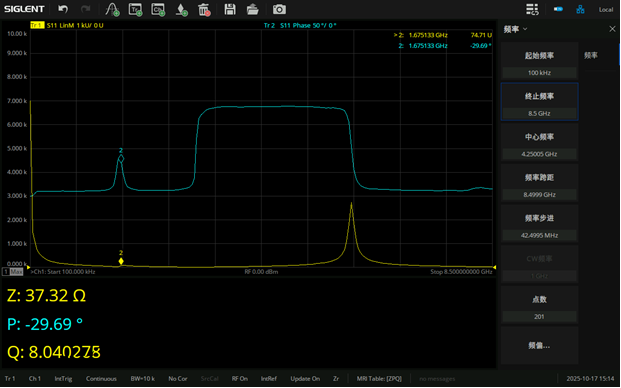Screen dimensions: 621x388
Task: Select the 频率跨距 span field
Action: 539,183
